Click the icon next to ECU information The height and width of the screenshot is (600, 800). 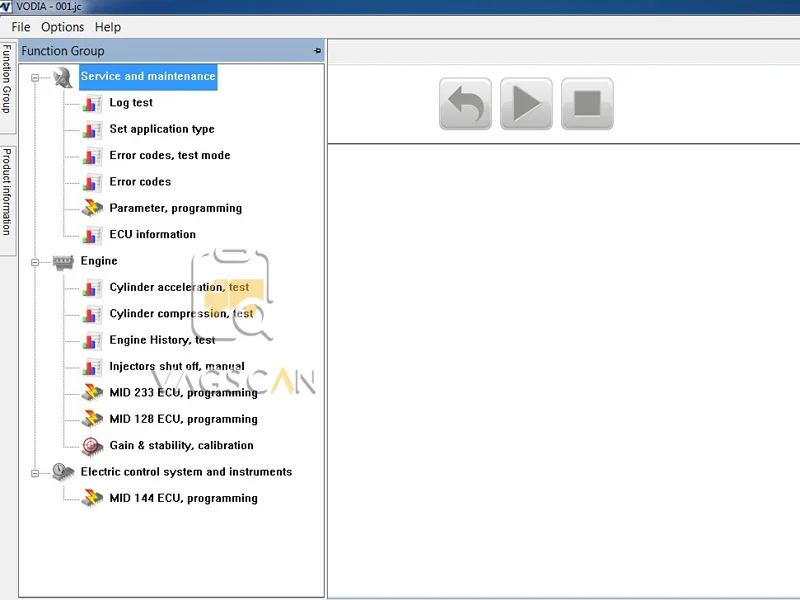click(x=92, y=235)
